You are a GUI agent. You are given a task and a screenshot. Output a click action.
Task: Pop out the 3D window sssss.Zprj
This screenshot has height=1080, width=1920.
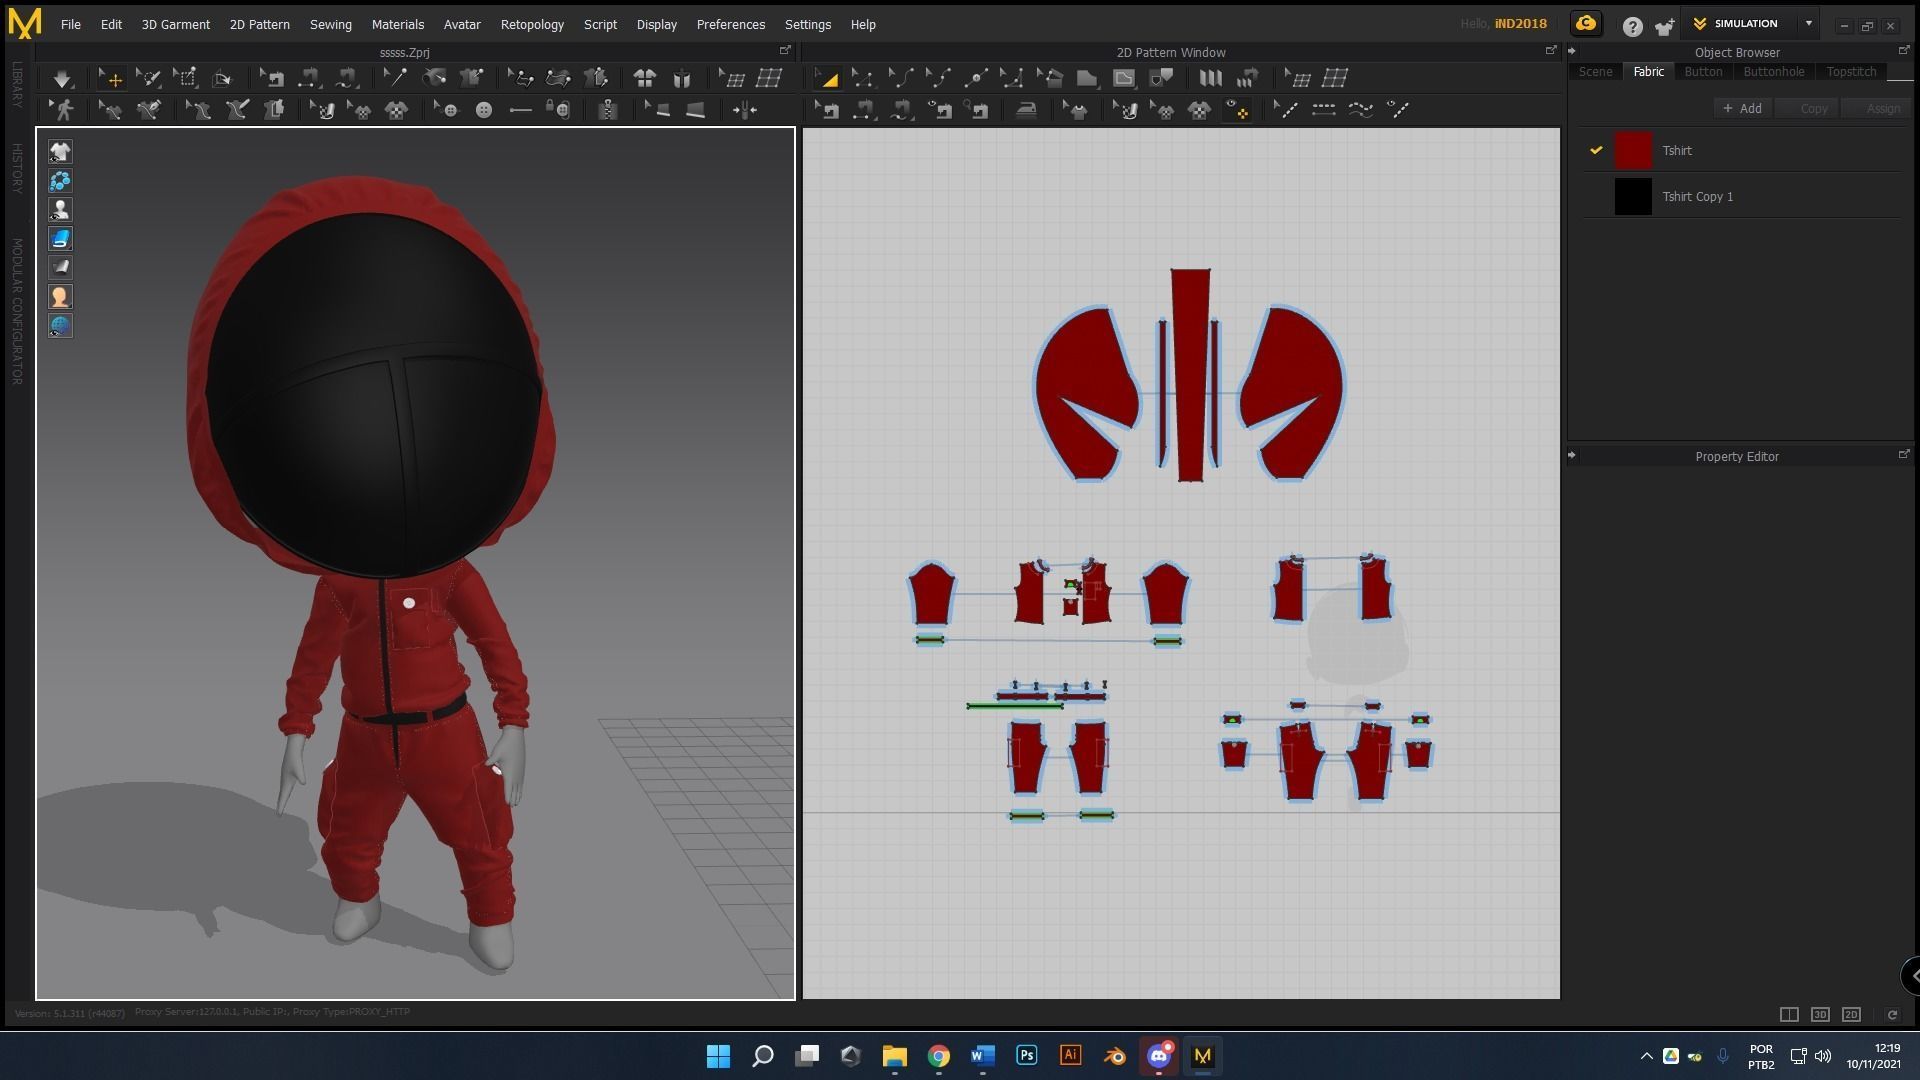point(785,51)
